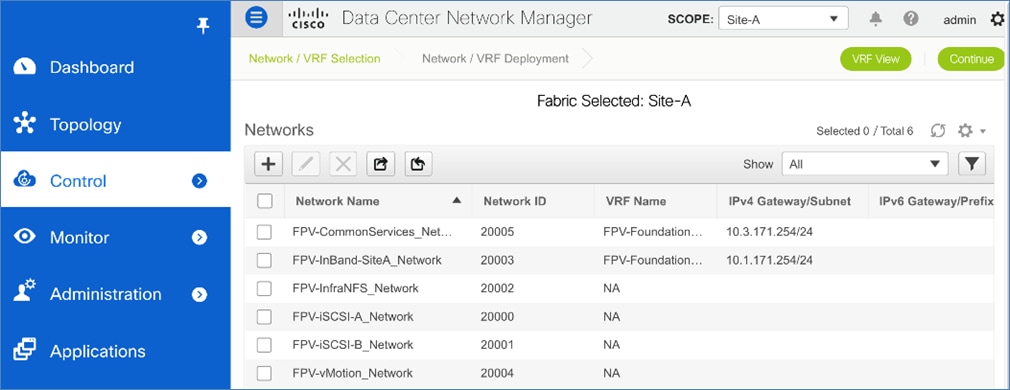This screenshot has width=1010, height=390.
Task: Open Networks table settings gear
Action: 964,131
